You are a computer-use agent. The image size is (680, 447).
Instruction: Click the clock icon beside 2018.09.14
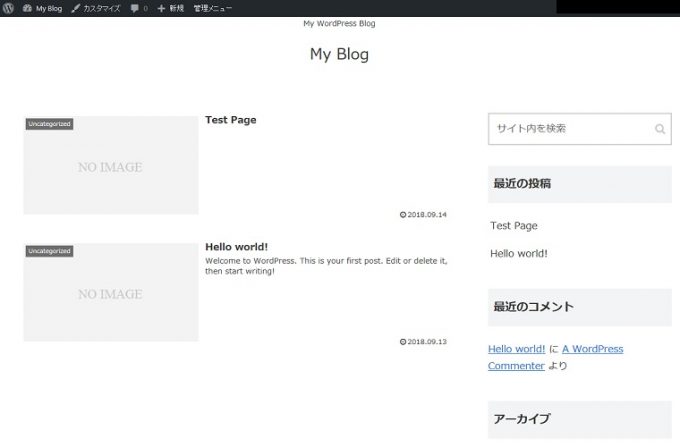coord(403,215)
